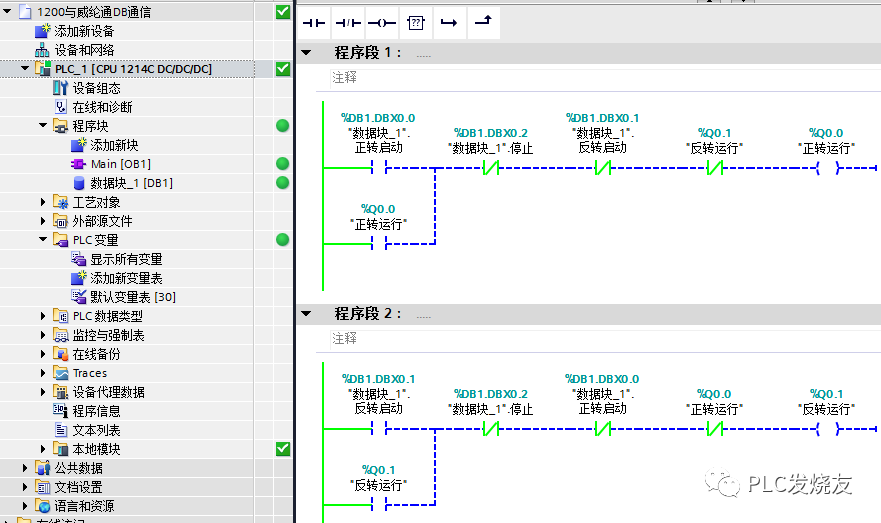The image size is (881, 523).
Task: Collapse 程序段 2 network
Action: 306,313
